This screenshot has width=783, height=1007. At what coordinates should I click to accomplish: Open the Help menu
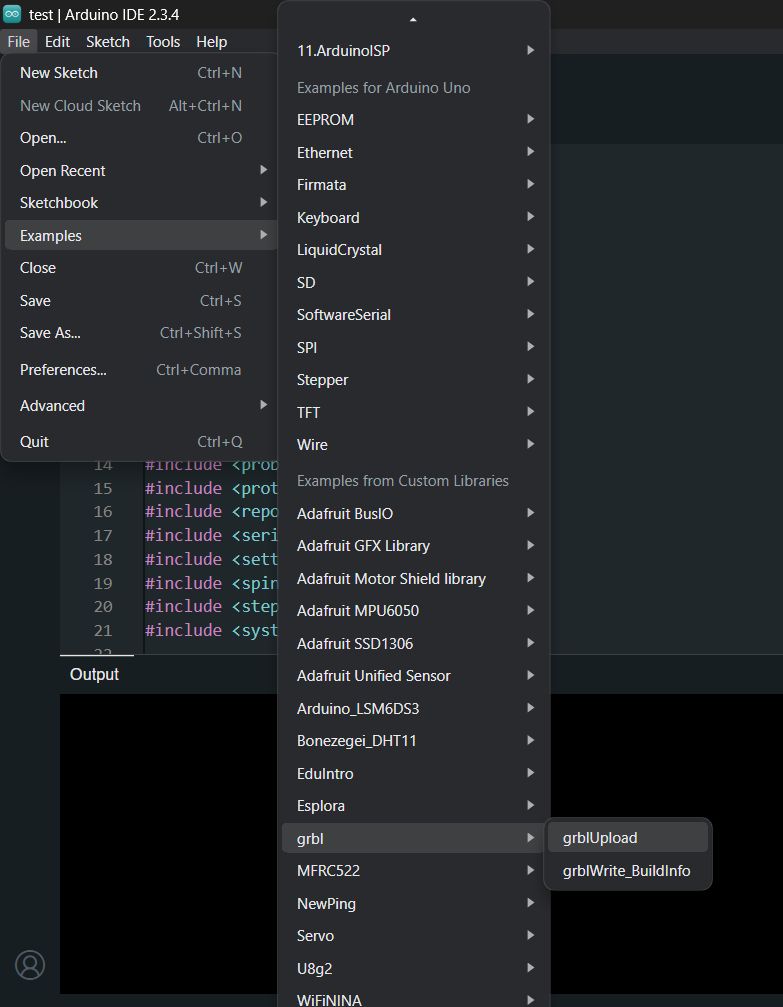pos(211,42)
